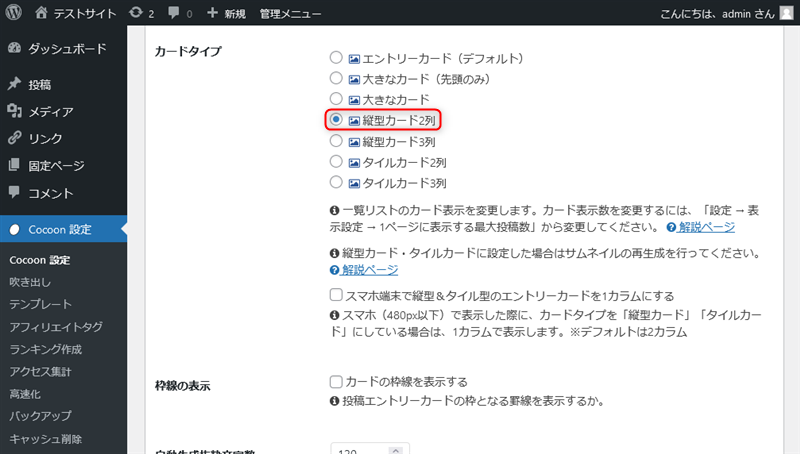The image size is (800, 454).
Task: Click the number field showing 120
Action: pos(369,448)
